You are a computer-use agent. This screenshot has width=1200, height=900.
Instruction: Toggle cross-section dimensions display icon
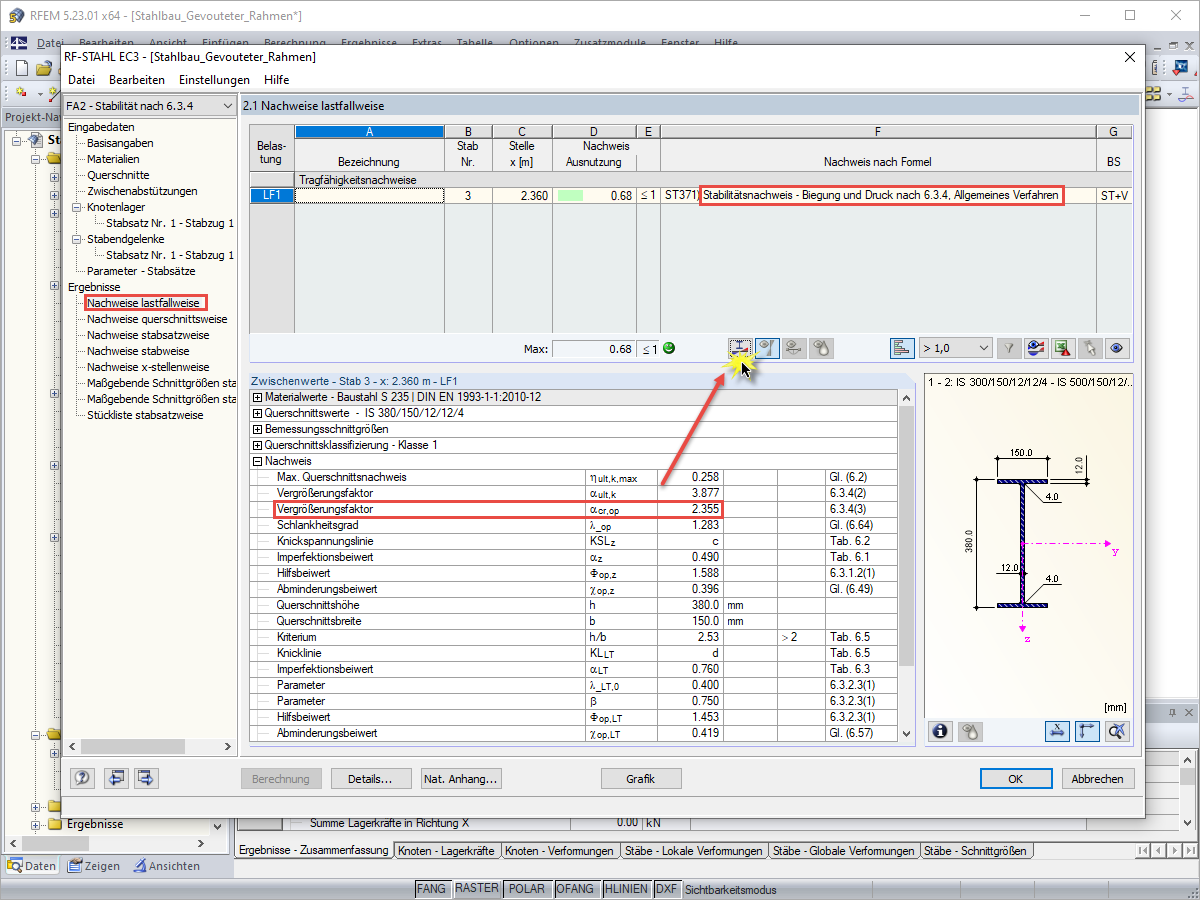click(x=1059, y=731)
